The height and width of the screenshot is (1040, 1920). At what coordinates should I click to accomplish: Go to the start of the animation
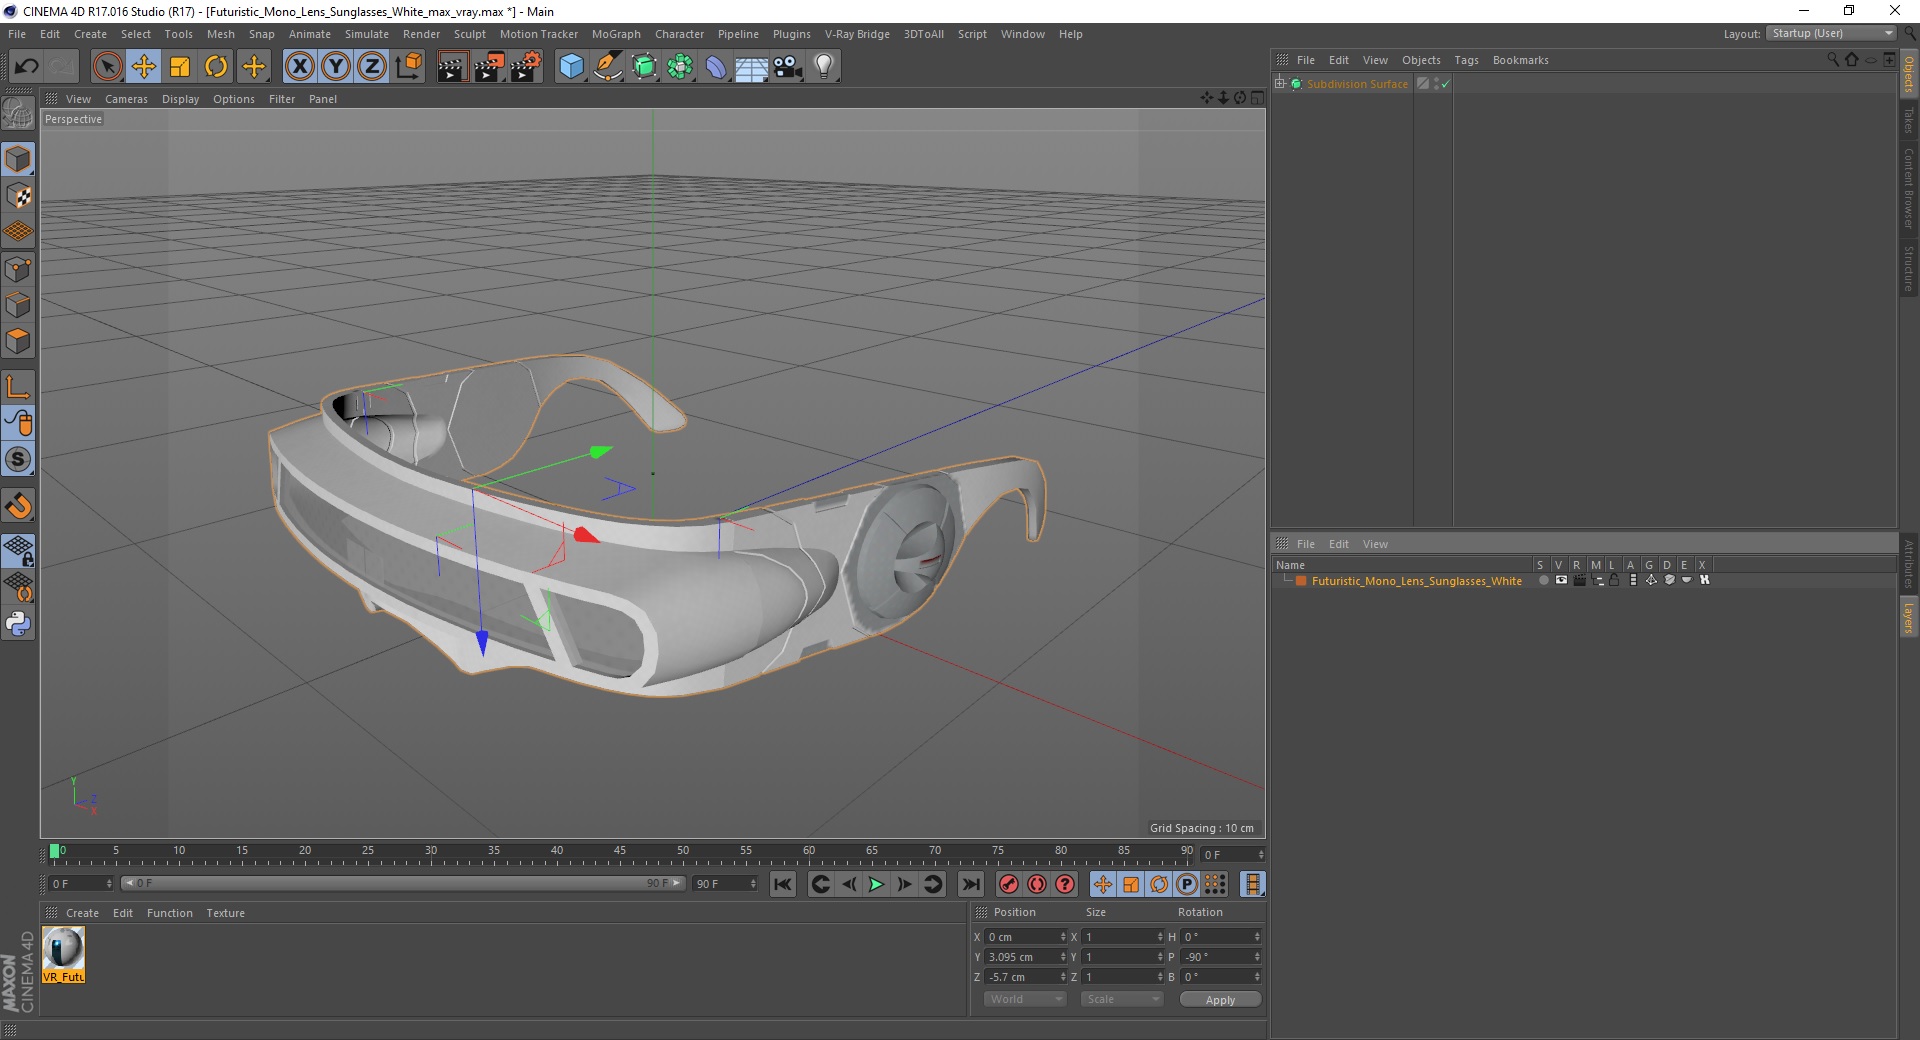(783, 884)
